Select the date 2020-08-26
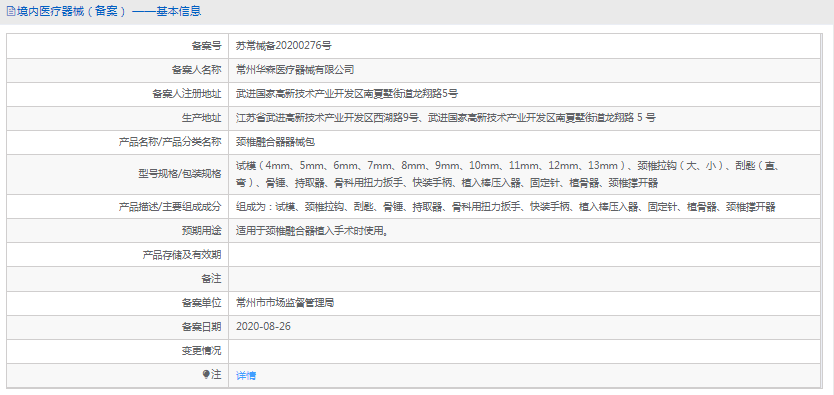This screenshot has height=395, width=834. [263, 326]
